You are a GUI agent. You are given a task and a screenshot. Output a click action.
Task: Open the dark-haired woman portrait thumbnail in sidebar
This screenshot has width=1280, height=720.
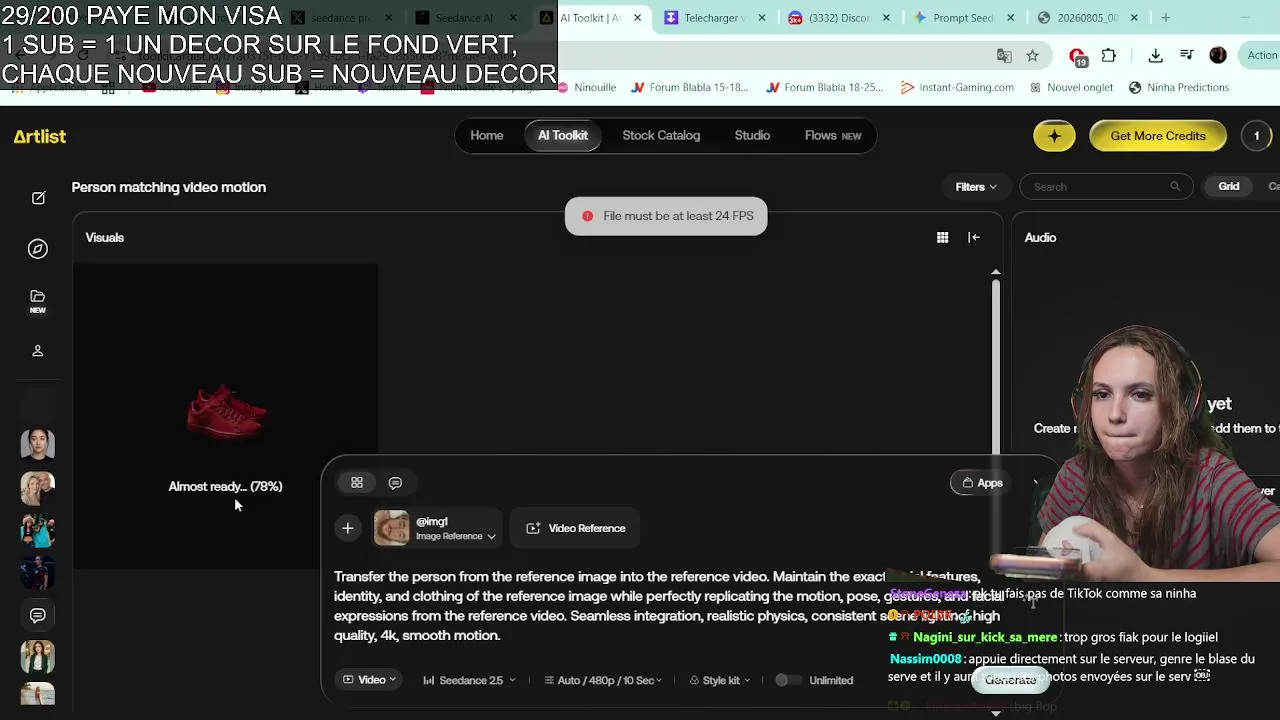coord(38,444)
